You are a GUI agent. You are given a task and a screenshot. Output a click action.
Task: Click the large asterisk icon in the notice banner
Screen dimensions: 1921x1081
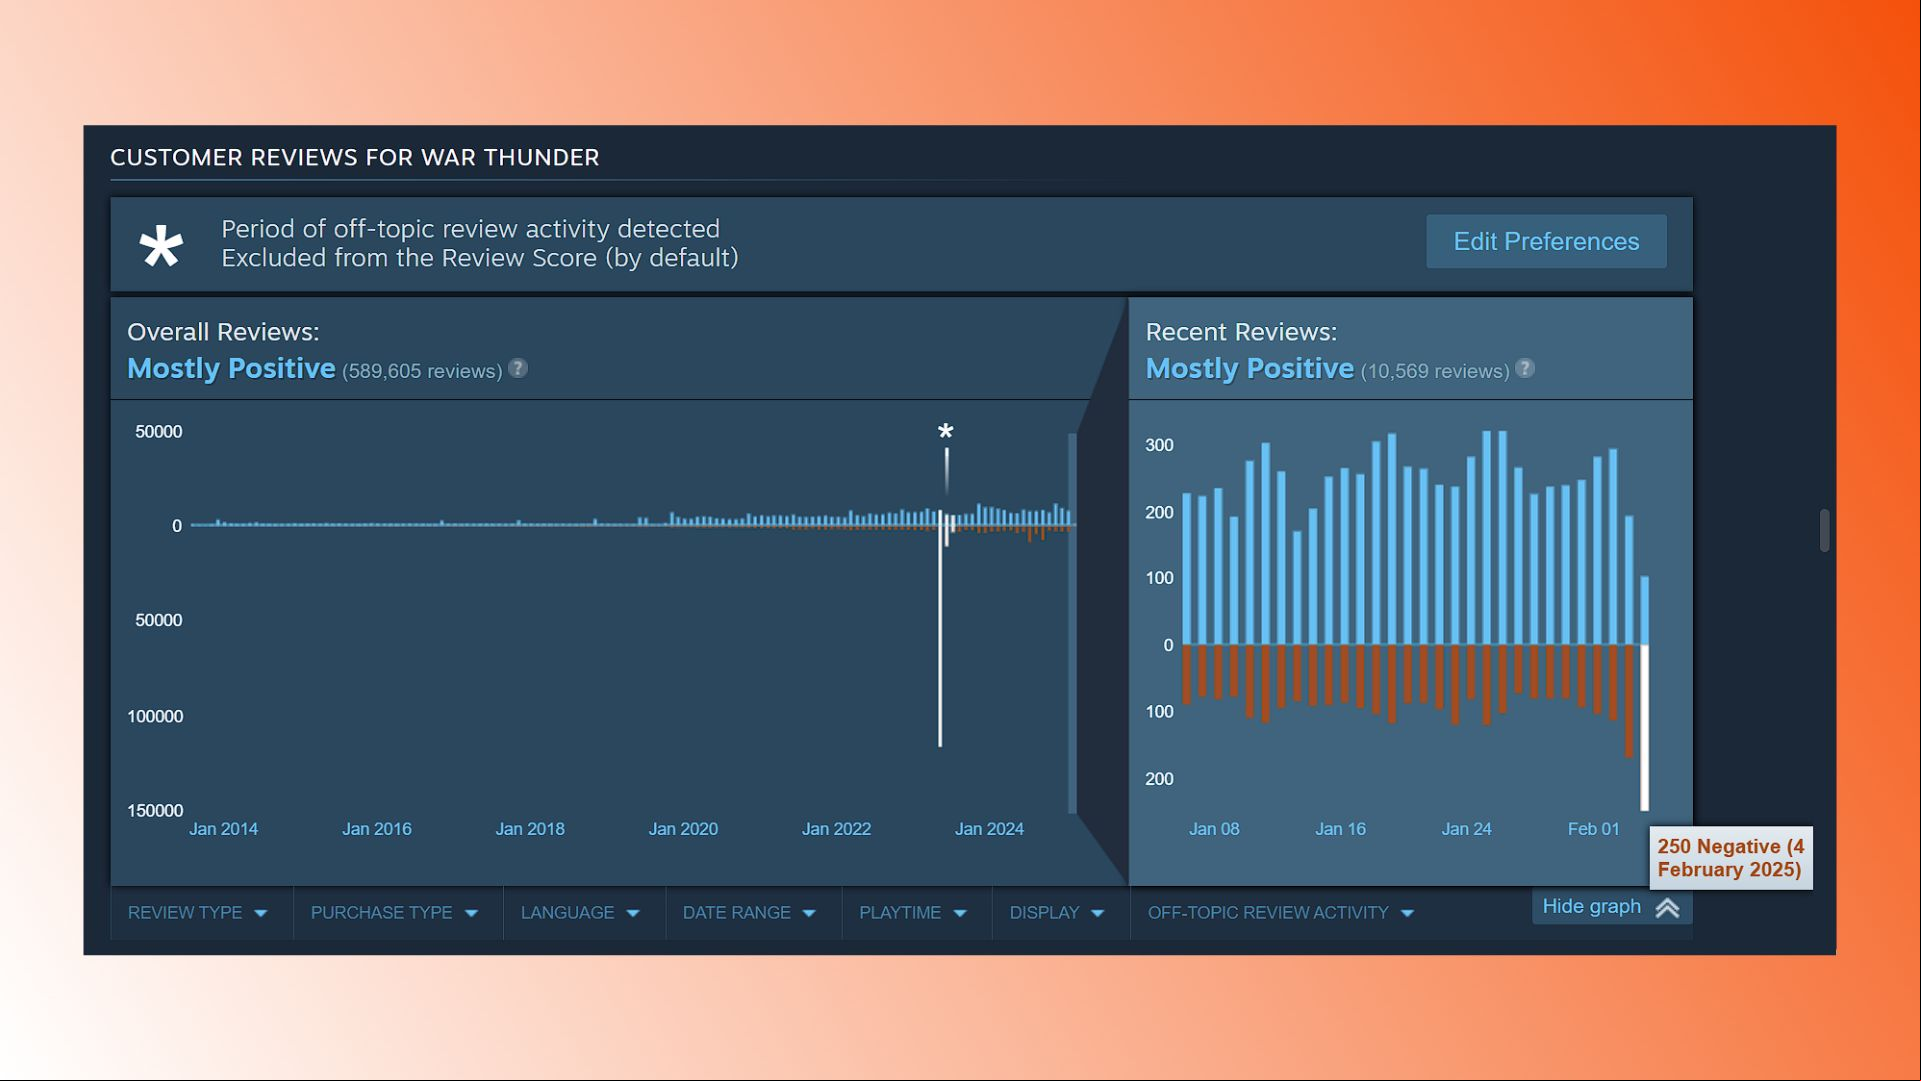click(x=161, y=245)
